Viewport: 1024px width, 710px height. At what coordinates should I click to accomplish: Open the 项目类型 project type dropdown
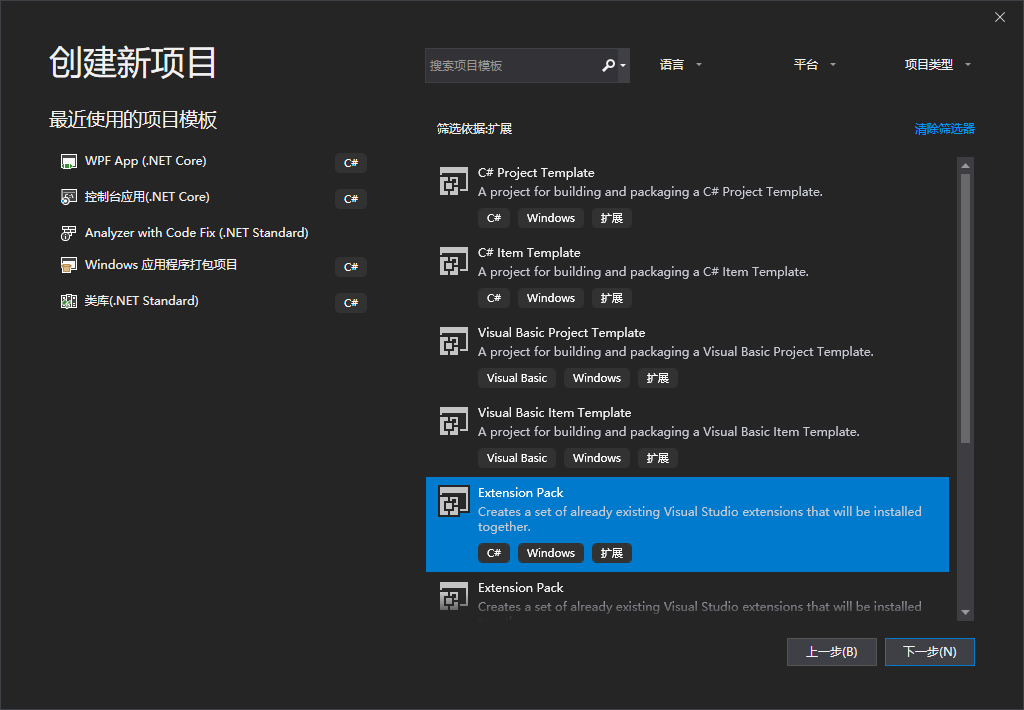937,63
